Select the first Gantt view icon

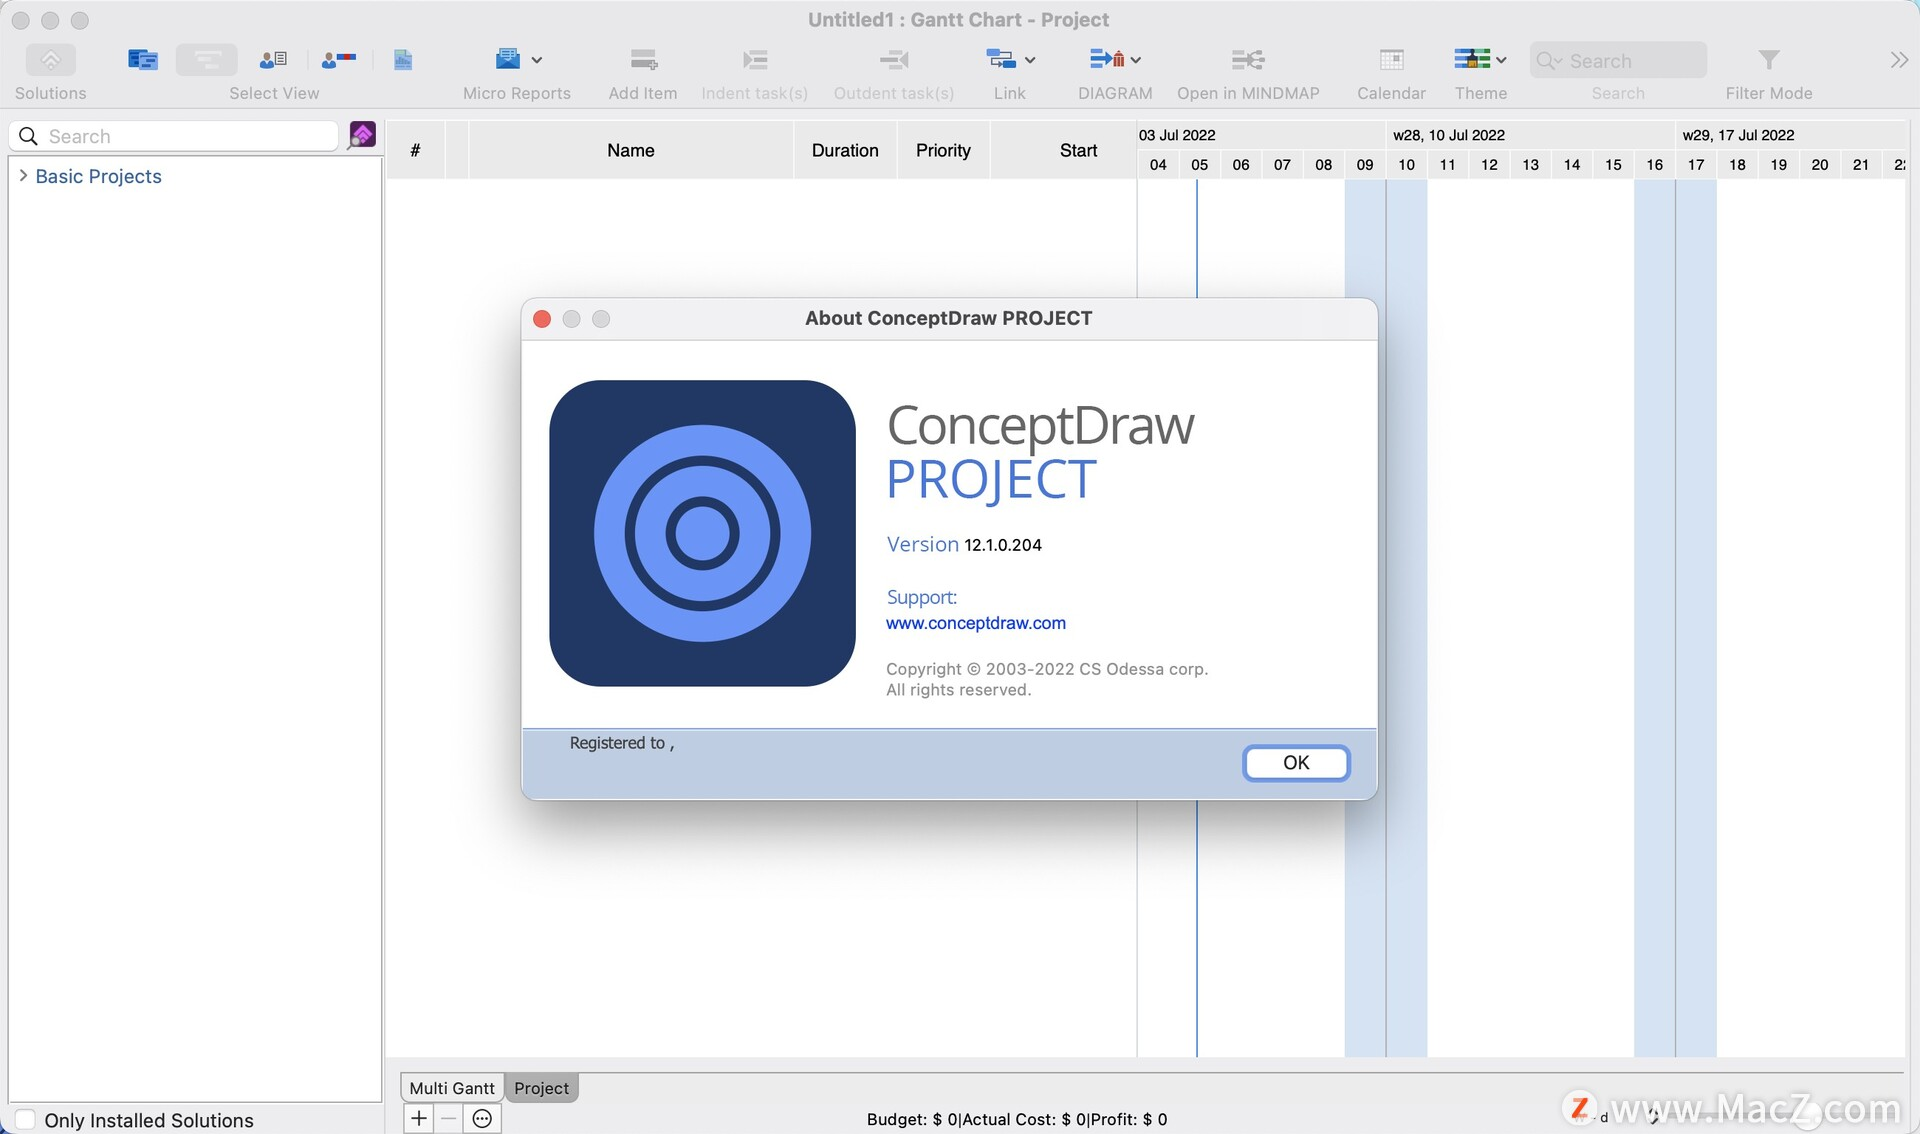tap(143, 60)
